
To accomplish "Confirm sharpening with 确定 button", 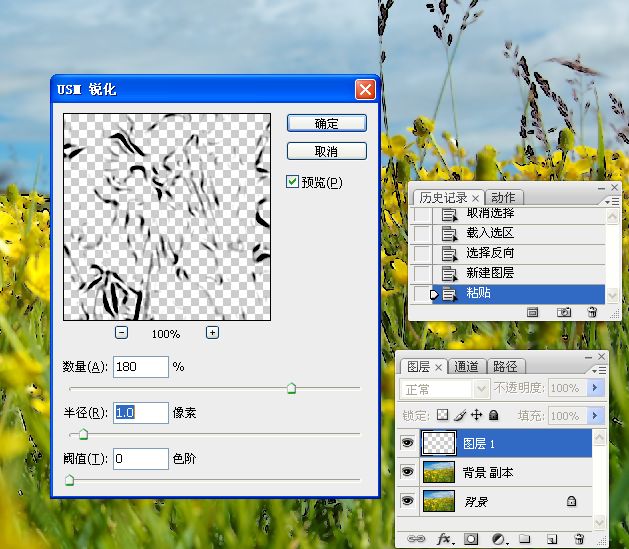I will tap(327, 123).
